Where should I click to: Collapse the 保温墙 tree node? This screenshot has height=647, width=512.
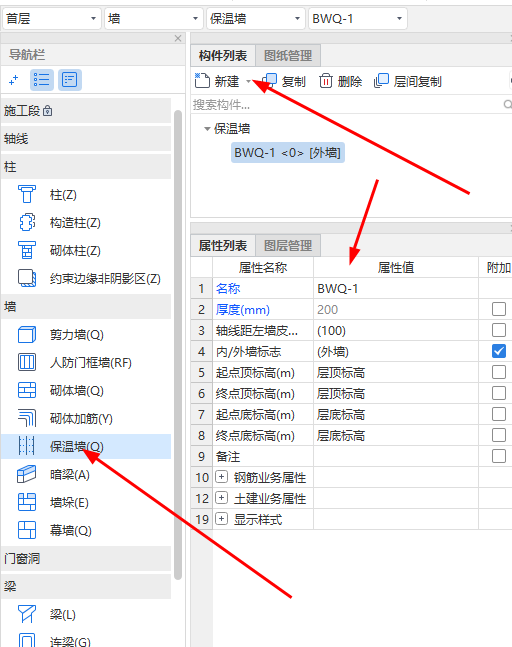tap(208, 129)
